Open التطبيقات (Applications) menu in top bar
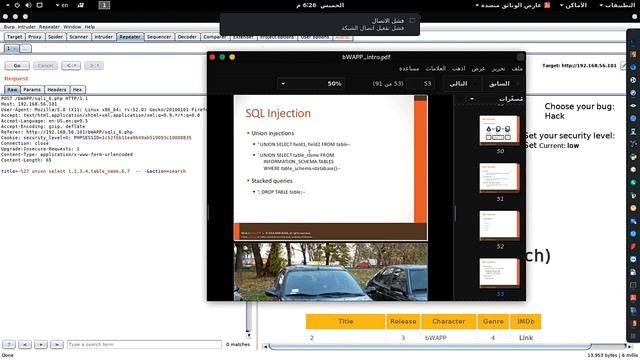 pos(616,5)
